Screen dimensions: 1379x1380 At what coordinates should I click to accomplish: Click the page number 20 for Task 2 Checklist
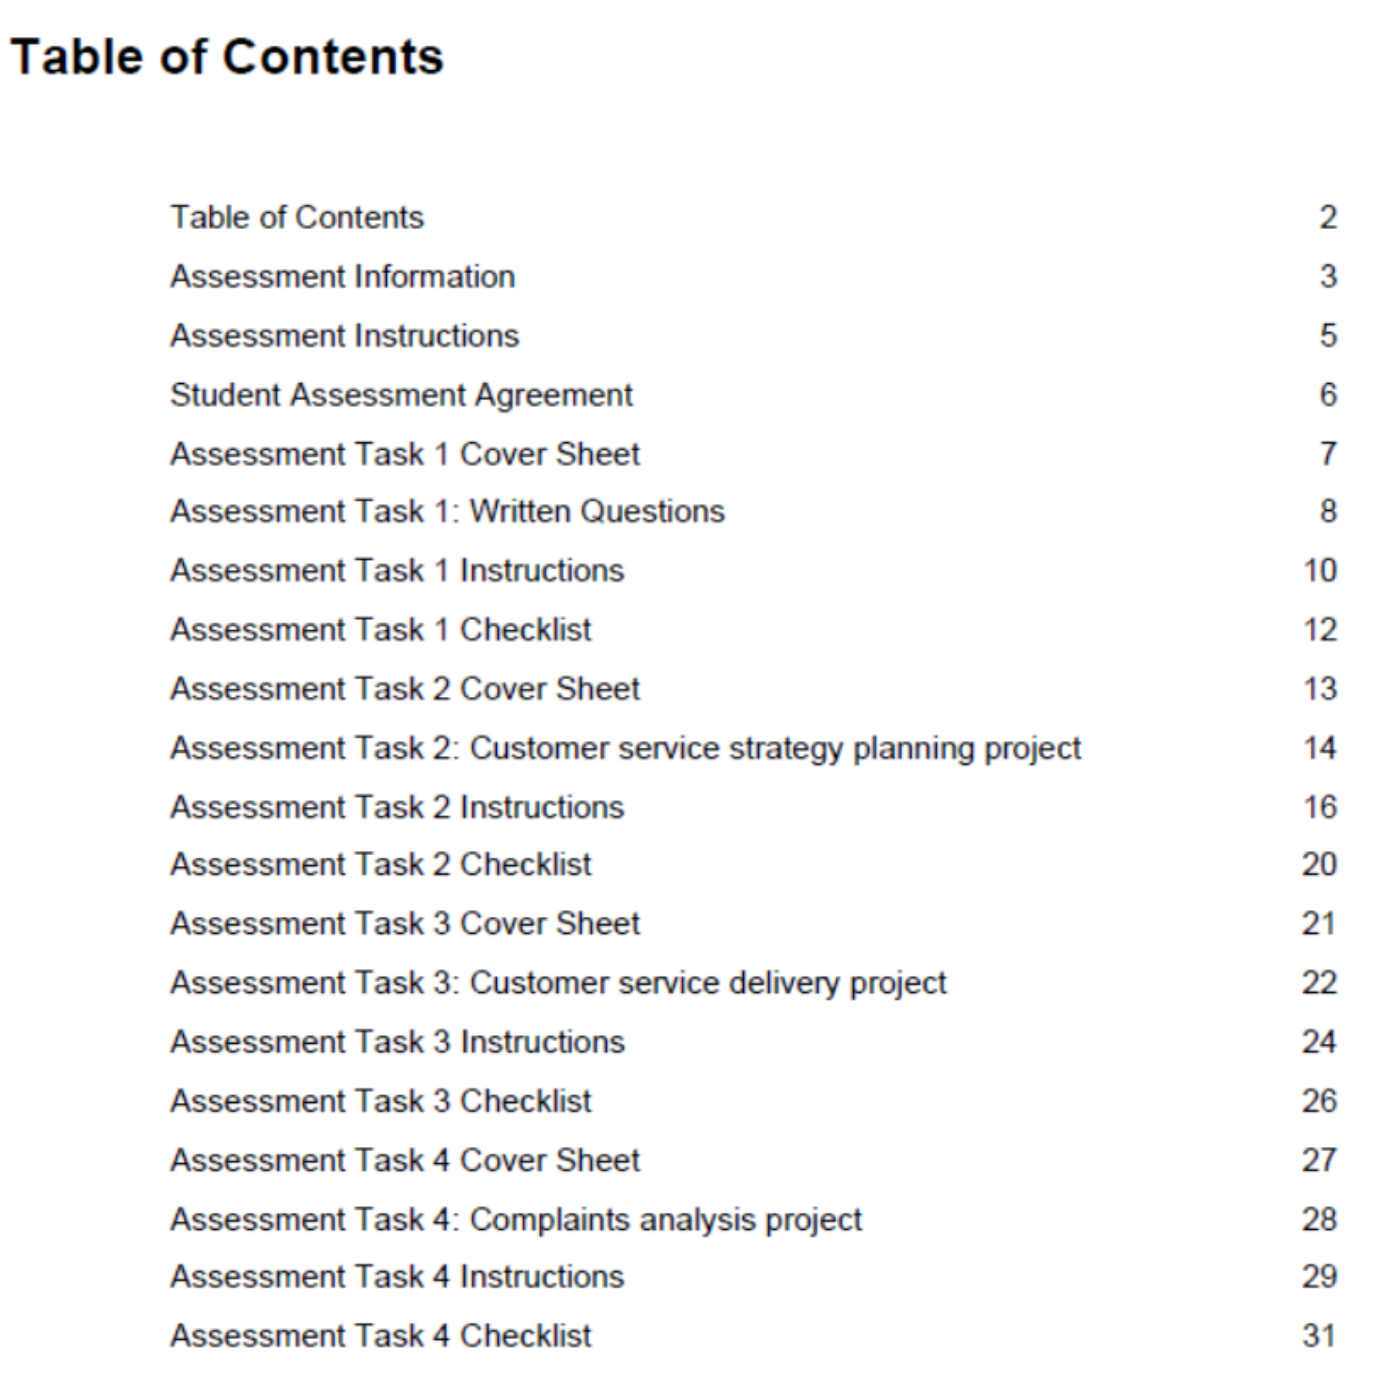point(1319,864)
